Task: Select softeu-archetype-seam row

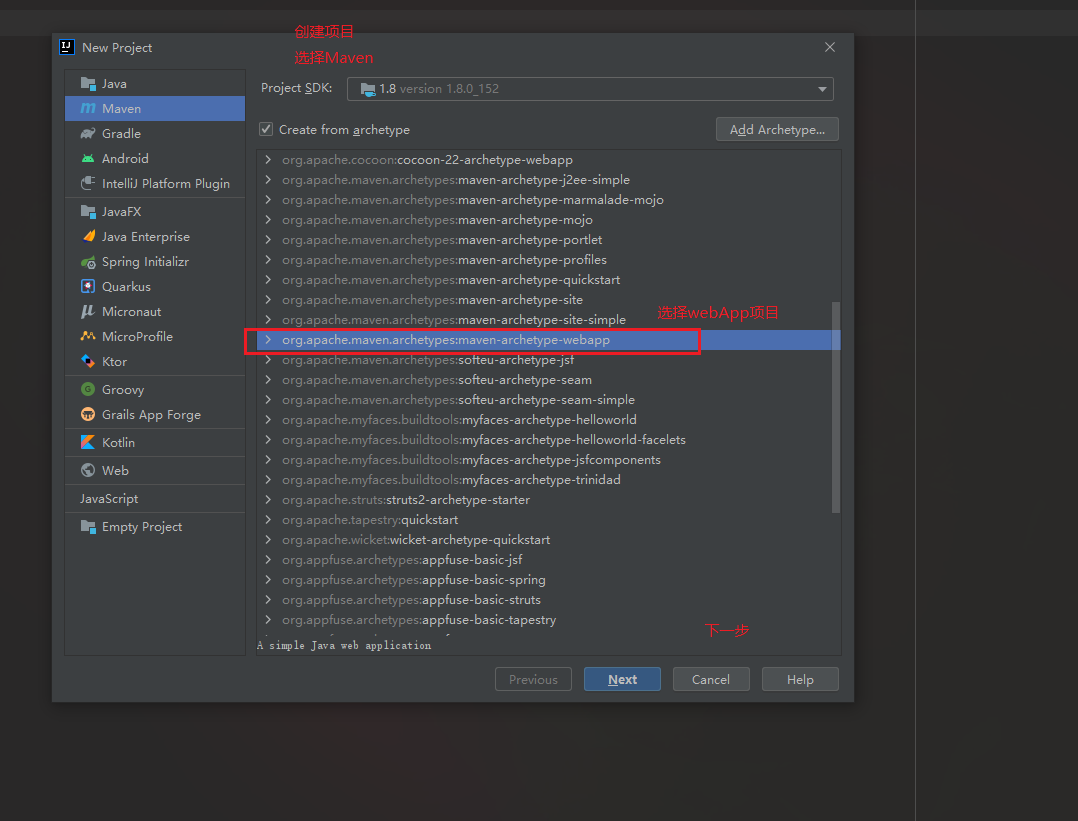Action: [x=548, y=380]
